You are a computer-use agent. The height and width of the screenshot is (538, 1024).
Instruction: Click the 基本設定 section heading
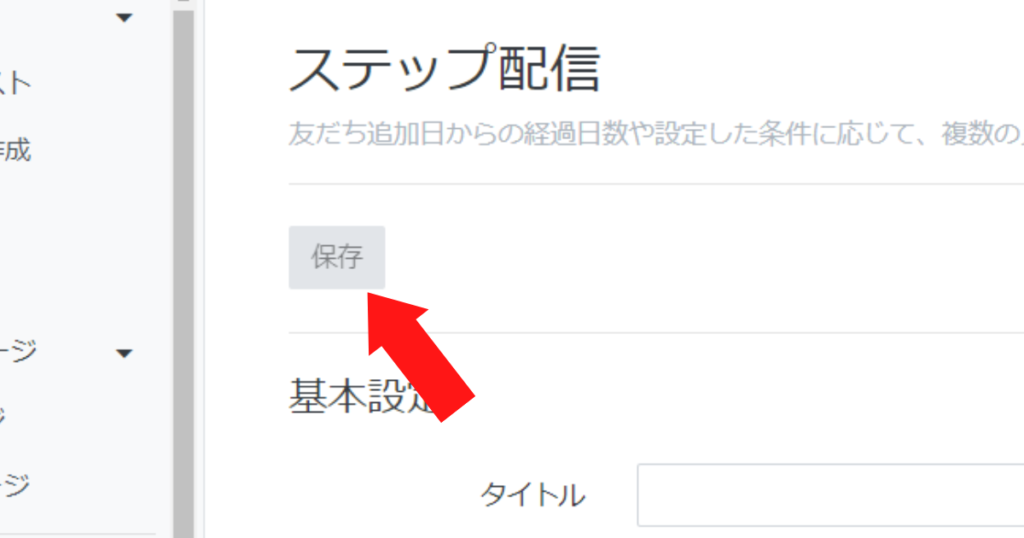coord(363,396)
